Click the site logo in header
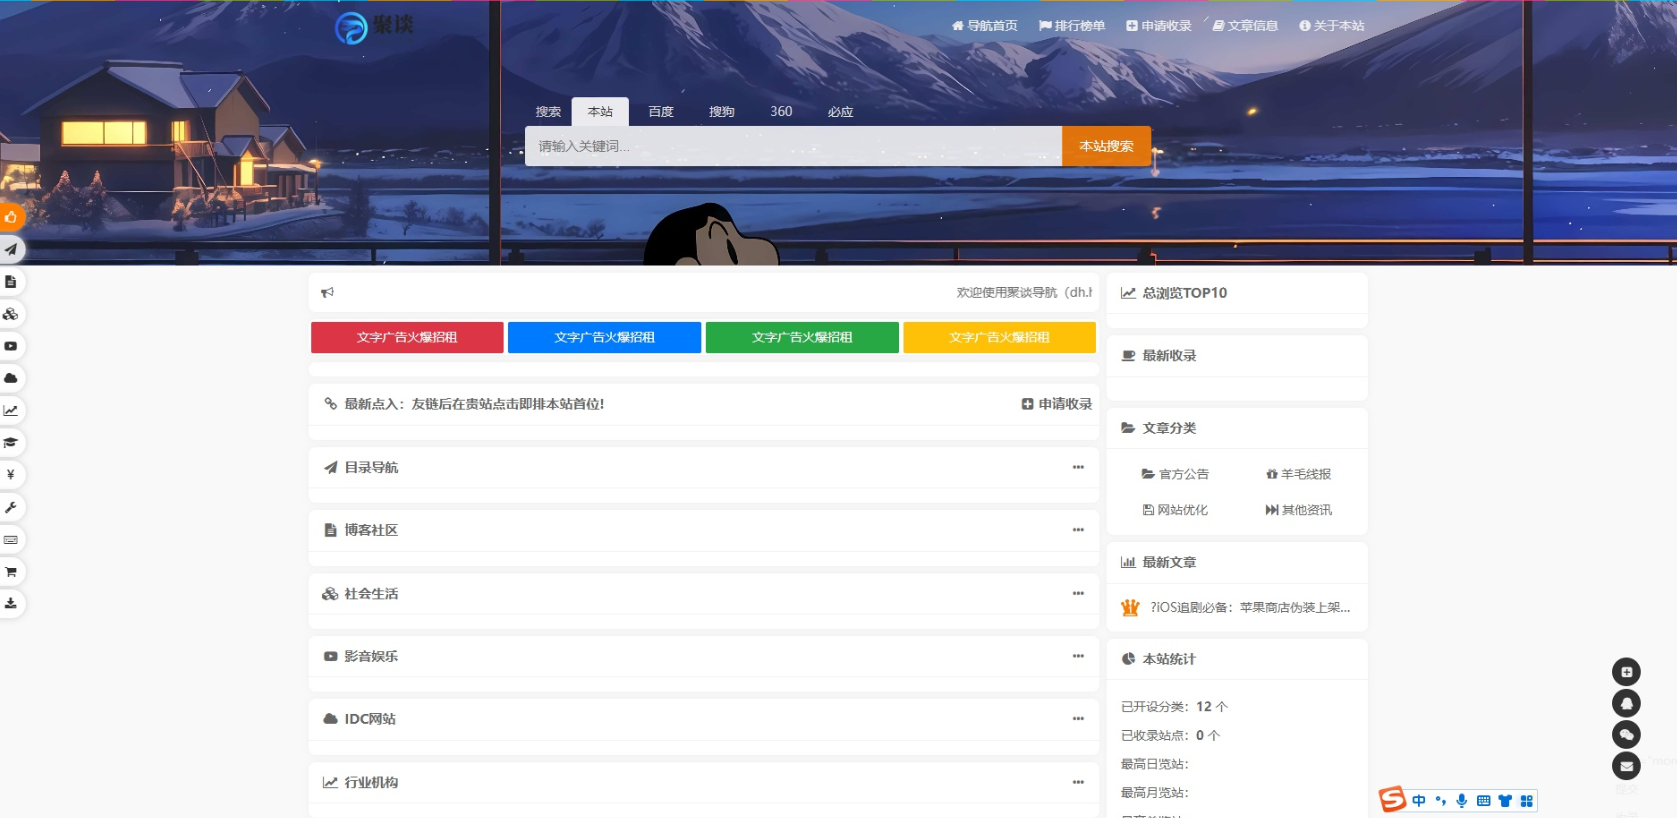The width and height of the screenshot is (1677, 818). click(374, 27)
